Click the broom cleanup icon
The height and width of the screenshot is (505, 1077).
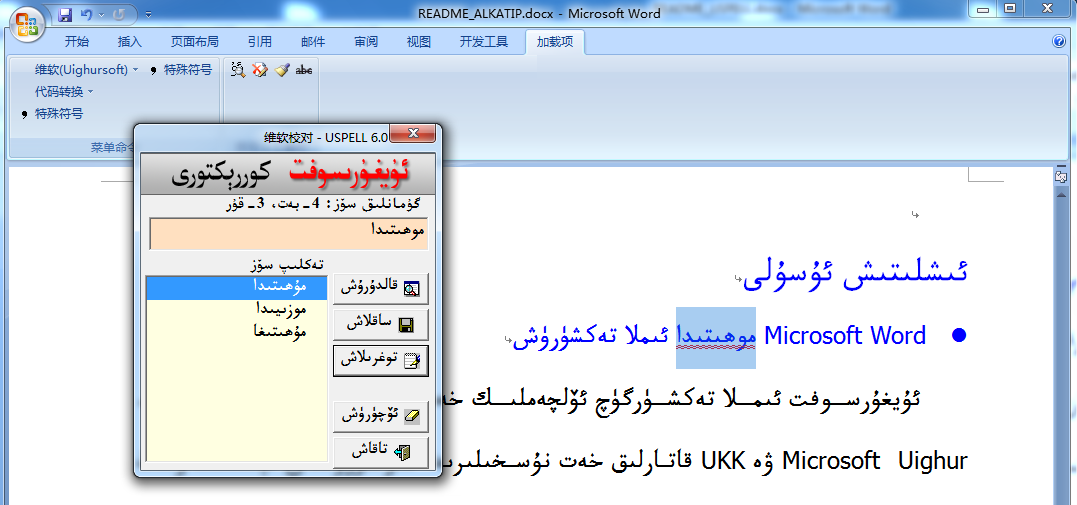tap(282, 69)
